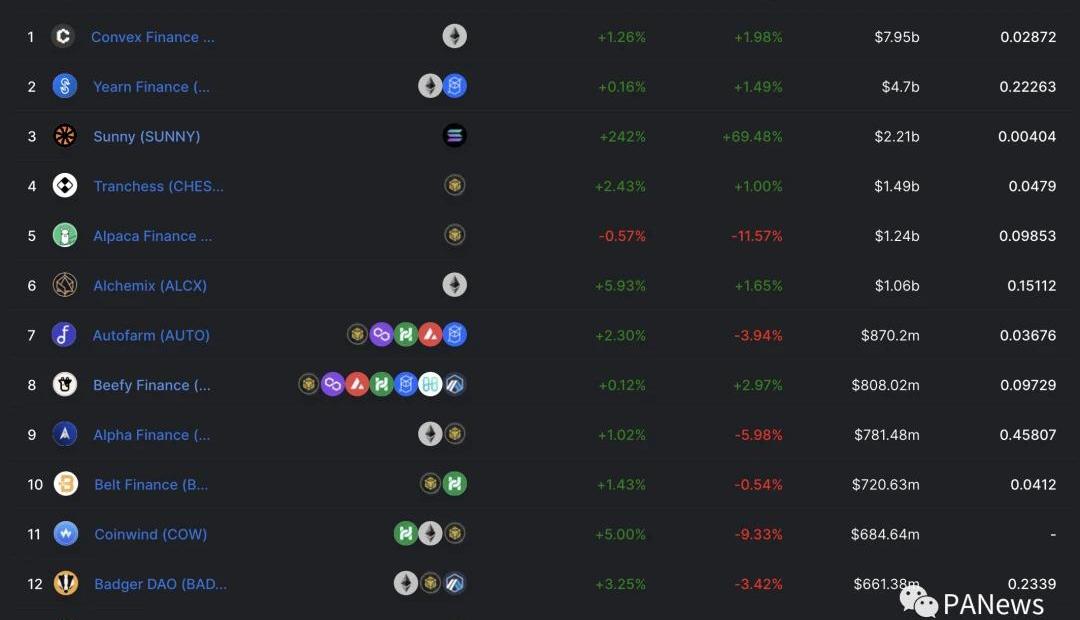Go to Alchemix (ALCX) page
This screenshot has height=620, width=1080.
click(150, 285)
